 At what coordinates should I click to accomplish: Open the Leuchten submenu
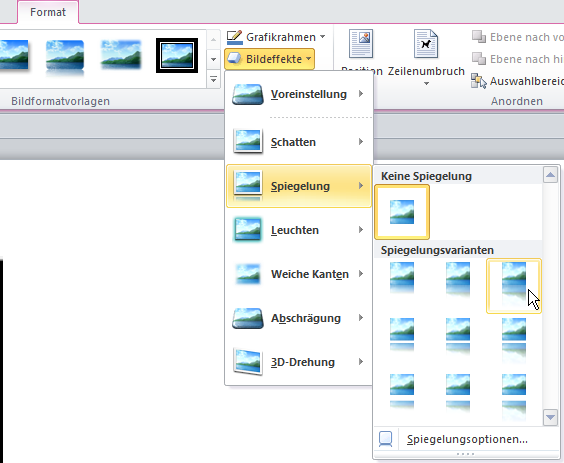pyautogui.click(x=299, y=230)
